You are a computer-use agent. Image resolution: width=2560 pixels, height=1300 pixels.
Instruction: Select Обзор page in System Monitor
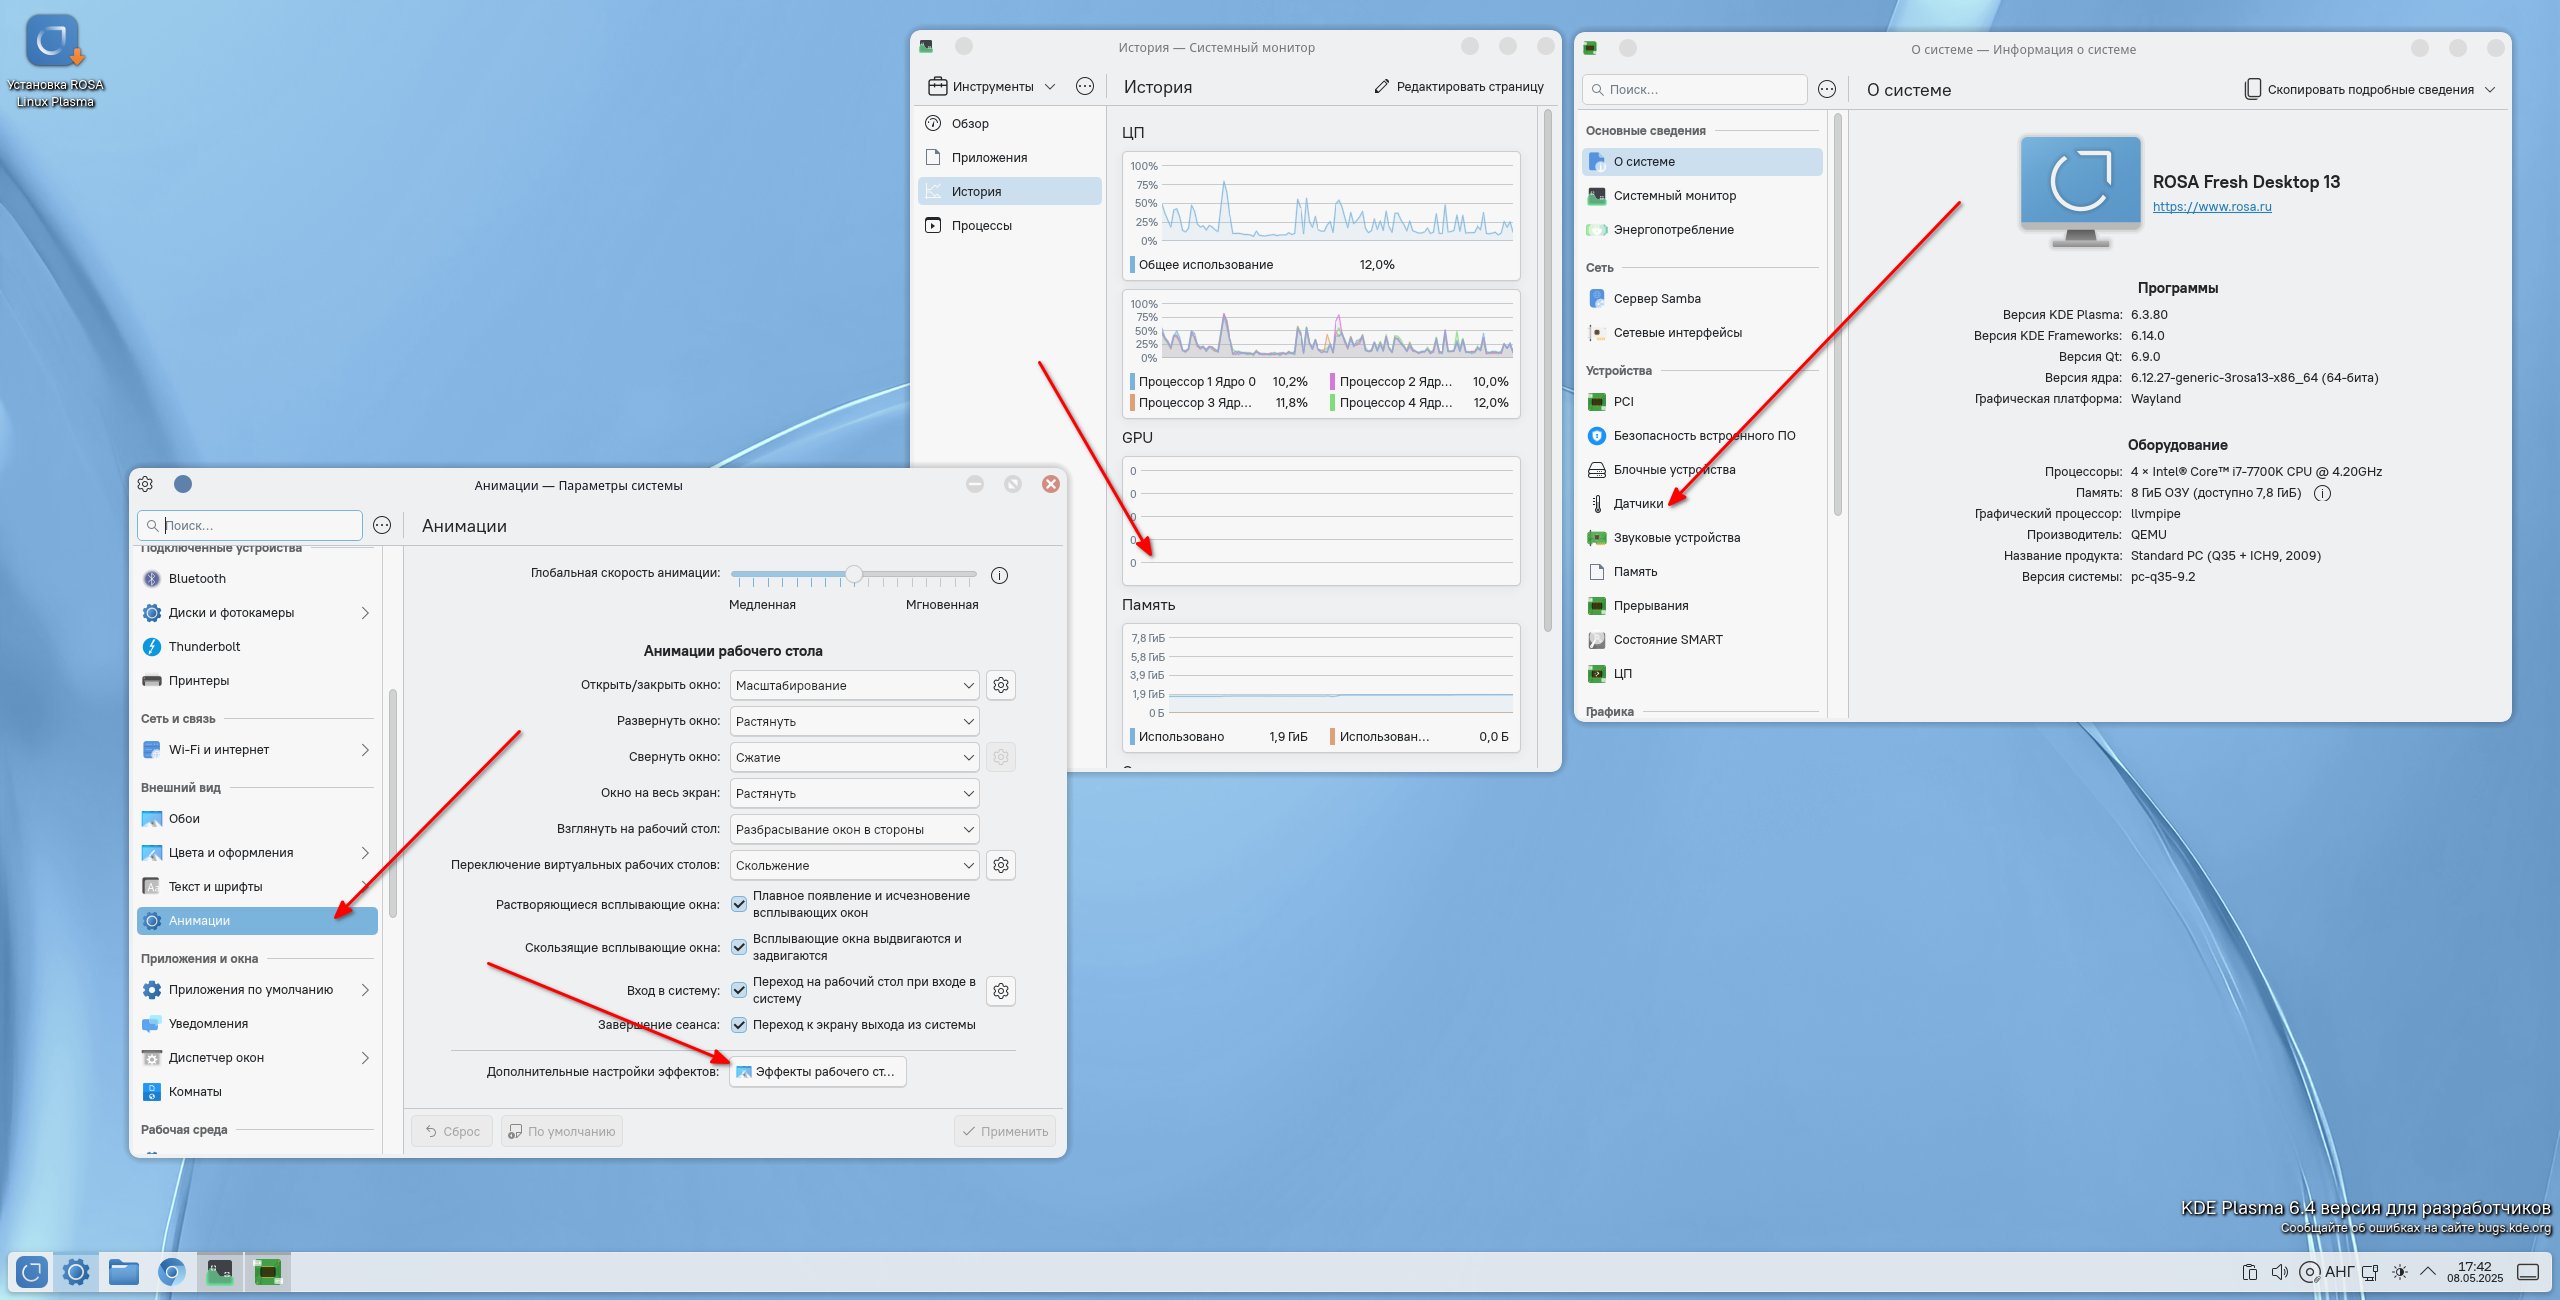pyautogui.click(x=969, y=124)
